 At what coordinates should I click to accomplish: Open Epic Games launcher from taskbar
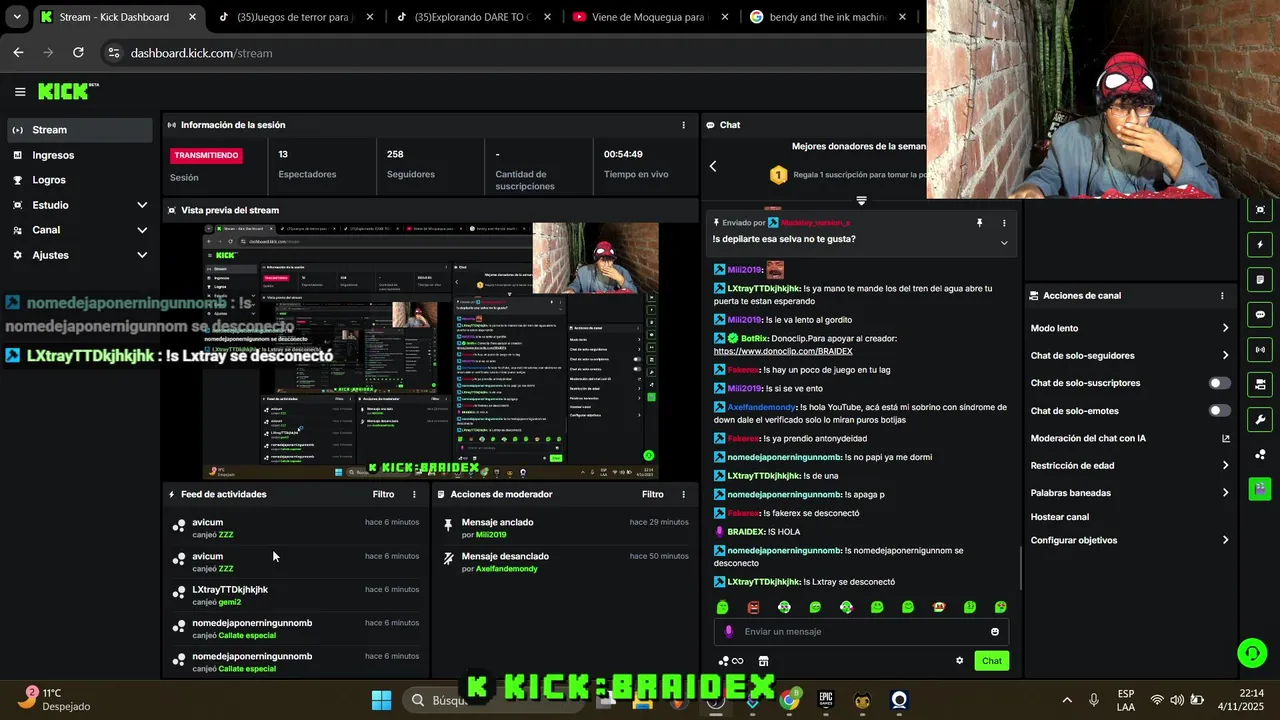(x=826, y=700)
